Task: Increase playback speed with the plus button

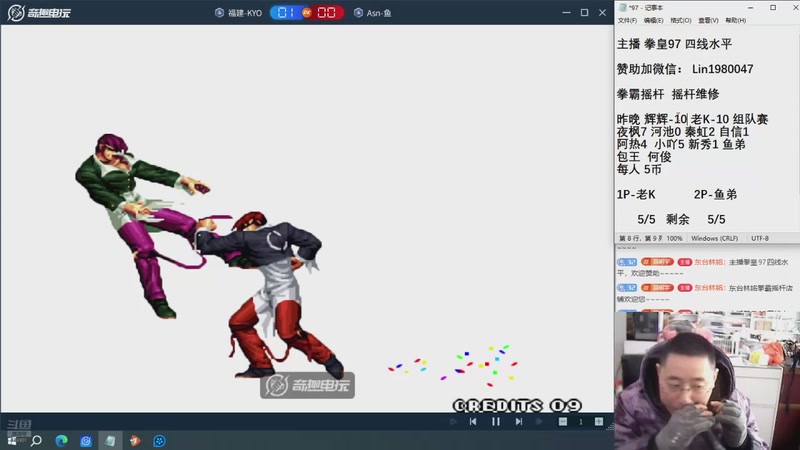Action: tap(598, 421)
